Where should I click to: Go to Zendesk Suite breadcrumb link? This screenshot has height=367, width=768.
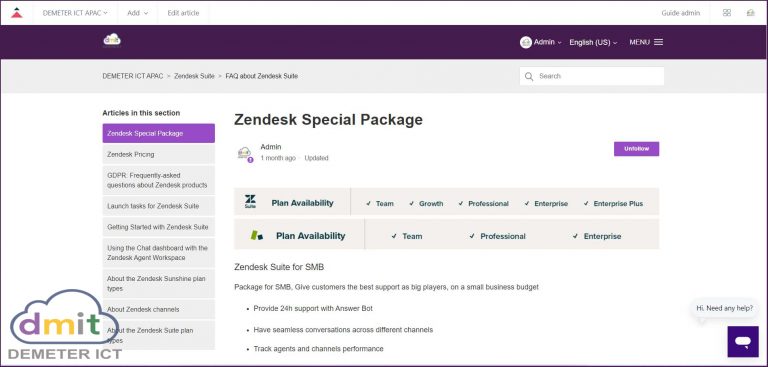194,76
